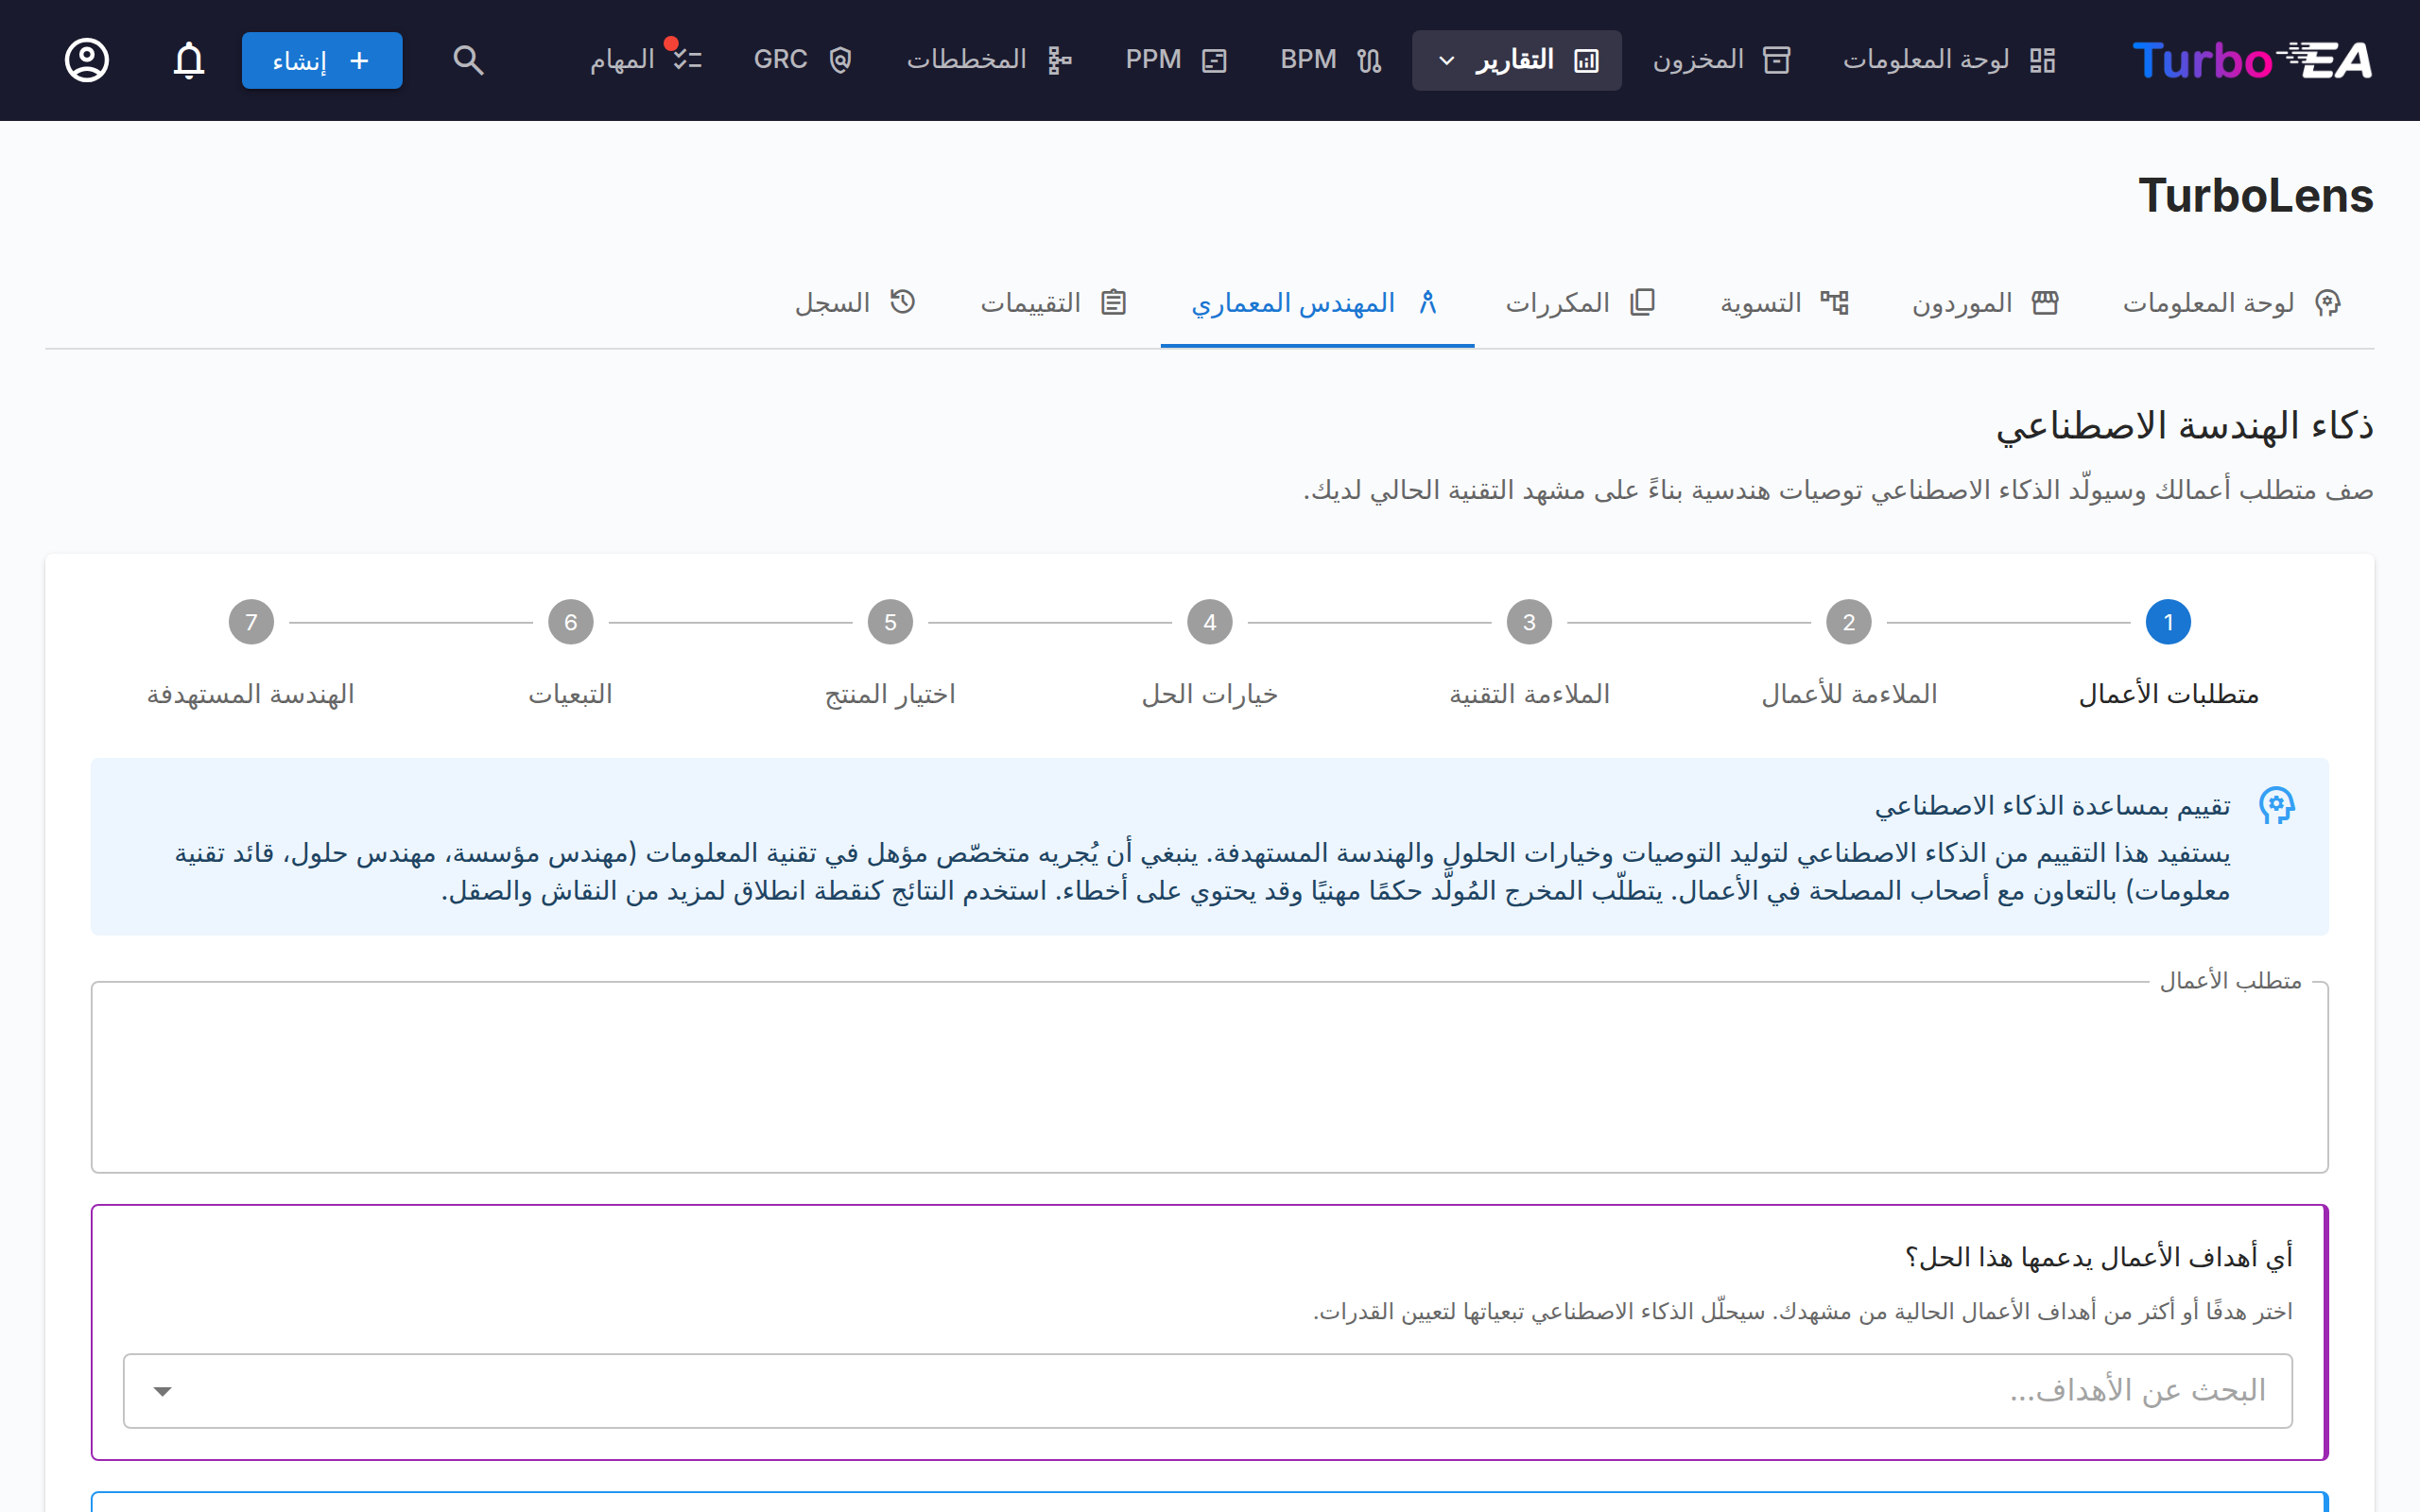2420x1512 pixels.
Task: Switch to TurboLens لوحة المعلومات tab
Action: point(2232,303)
